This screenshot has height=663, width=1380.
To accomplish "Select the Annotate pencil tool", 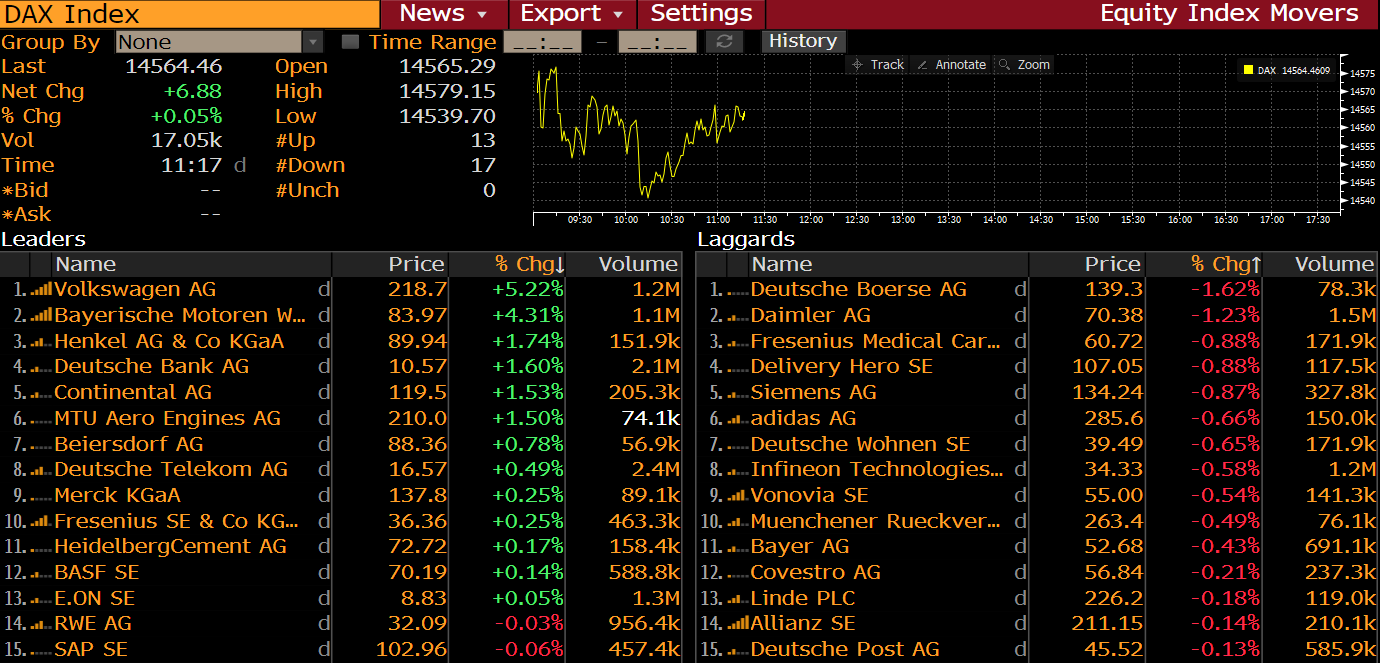I will [951, 65].
